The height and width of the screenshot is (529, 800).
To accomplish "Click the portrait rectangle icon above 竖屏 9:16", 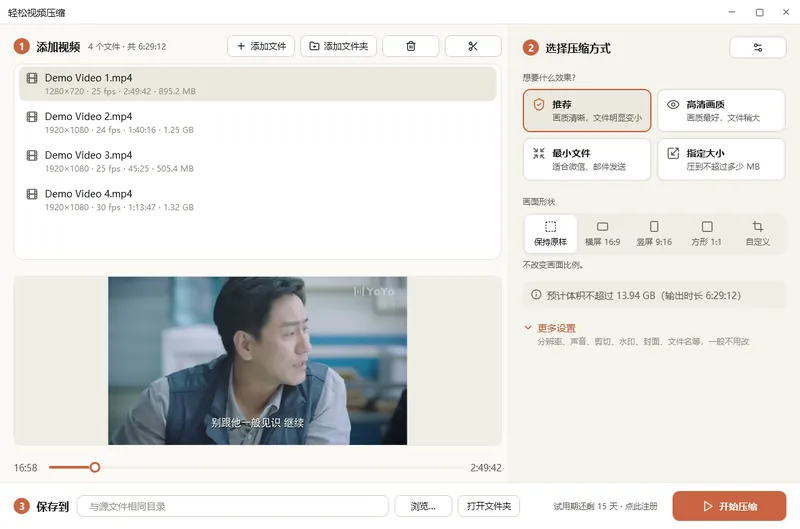I will click(x=654, y=226).
